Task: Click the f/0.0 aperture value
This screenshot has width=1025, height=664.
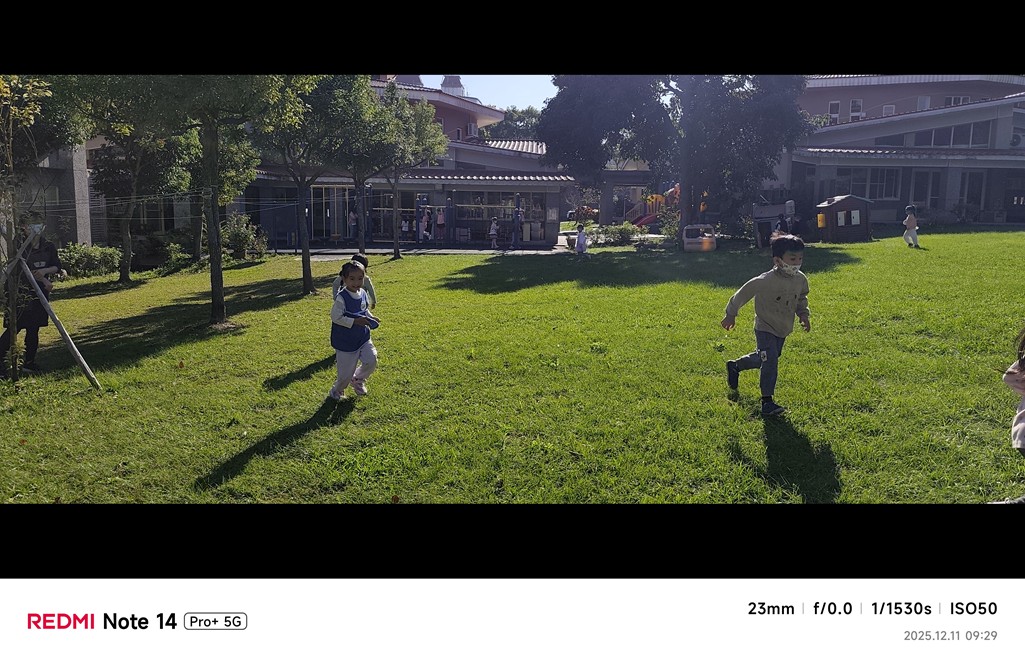Action: coord(832,608)
